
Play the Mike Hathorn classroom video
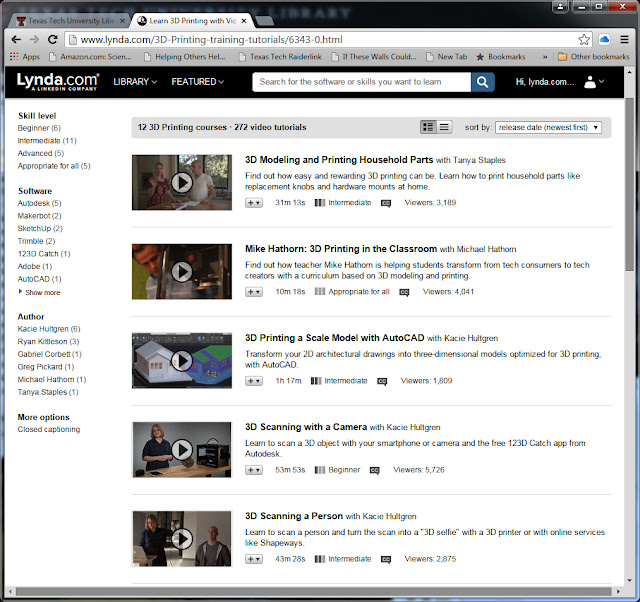pos(182,271)
